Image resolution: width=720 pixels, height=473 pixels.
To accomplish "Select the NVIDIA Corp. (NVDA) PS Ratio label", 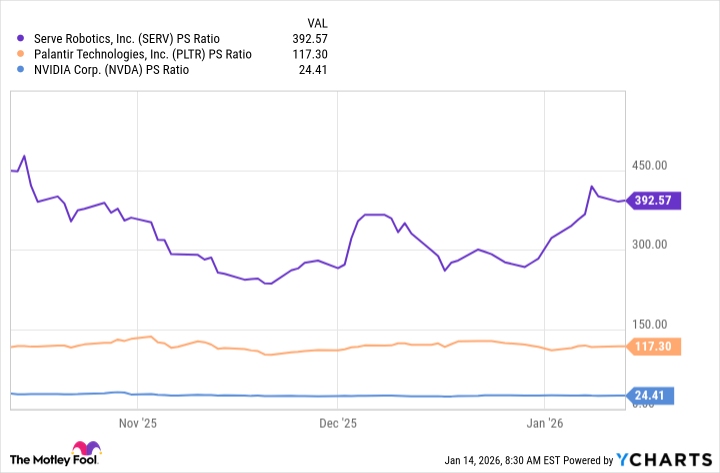I will [112, 70].
